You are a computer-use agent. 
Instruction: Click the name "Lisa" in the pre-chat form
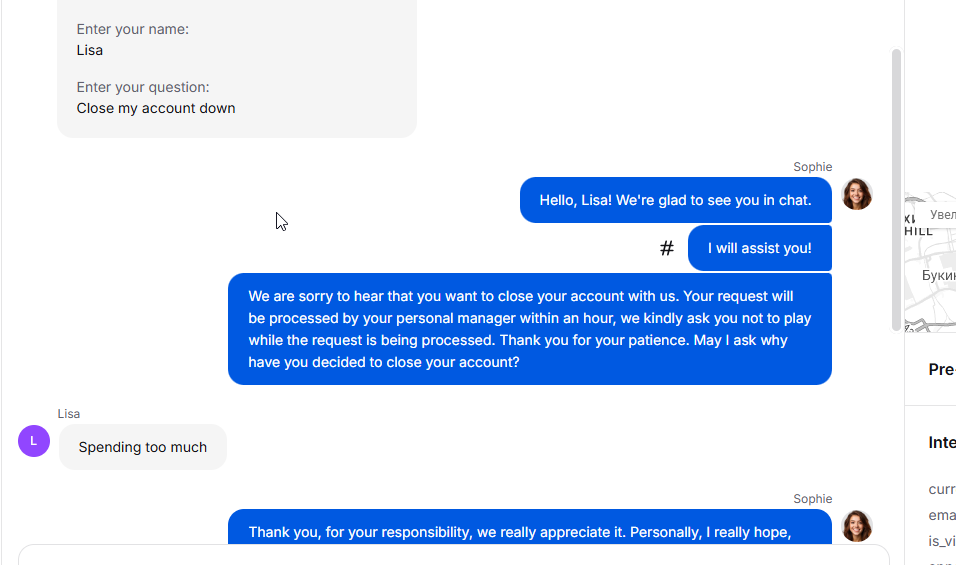click(90, 50)
